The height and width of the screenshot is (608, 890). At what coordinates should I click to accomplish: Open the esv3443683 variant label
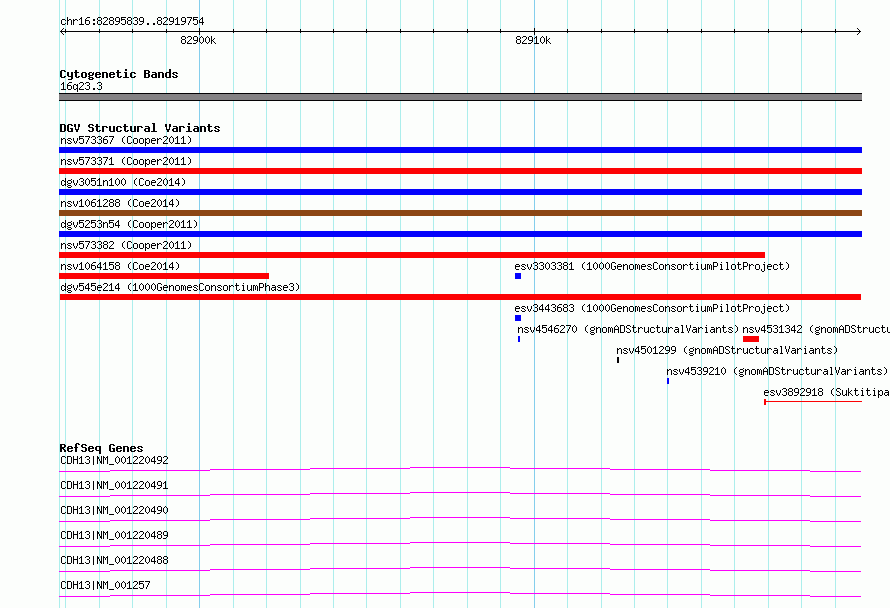click(x=652, y=308)
